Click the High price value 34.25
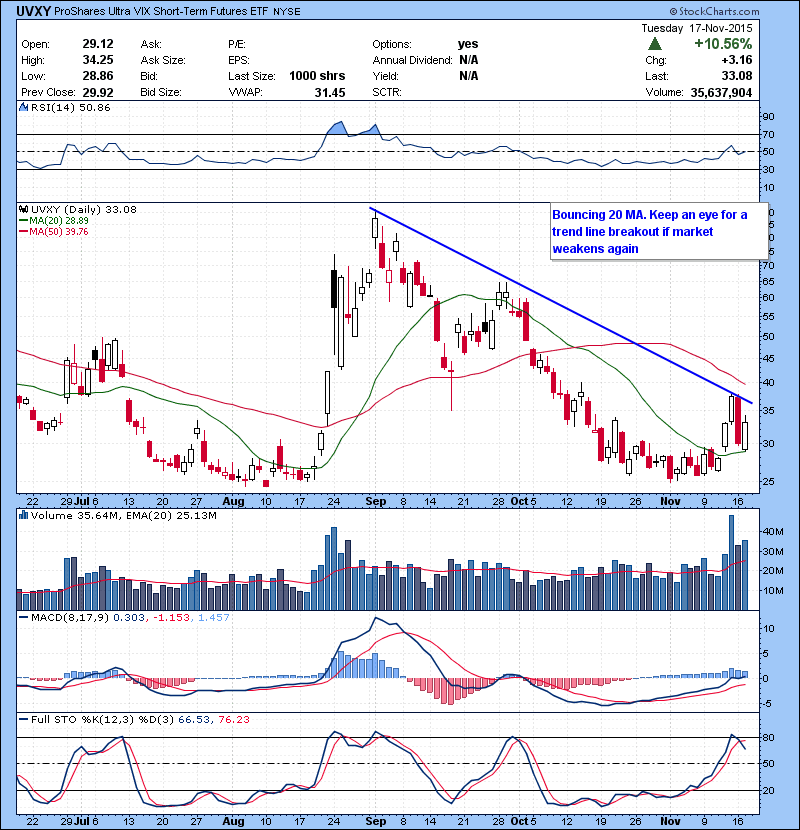800x830 pixels. click(x=98, y=60)
